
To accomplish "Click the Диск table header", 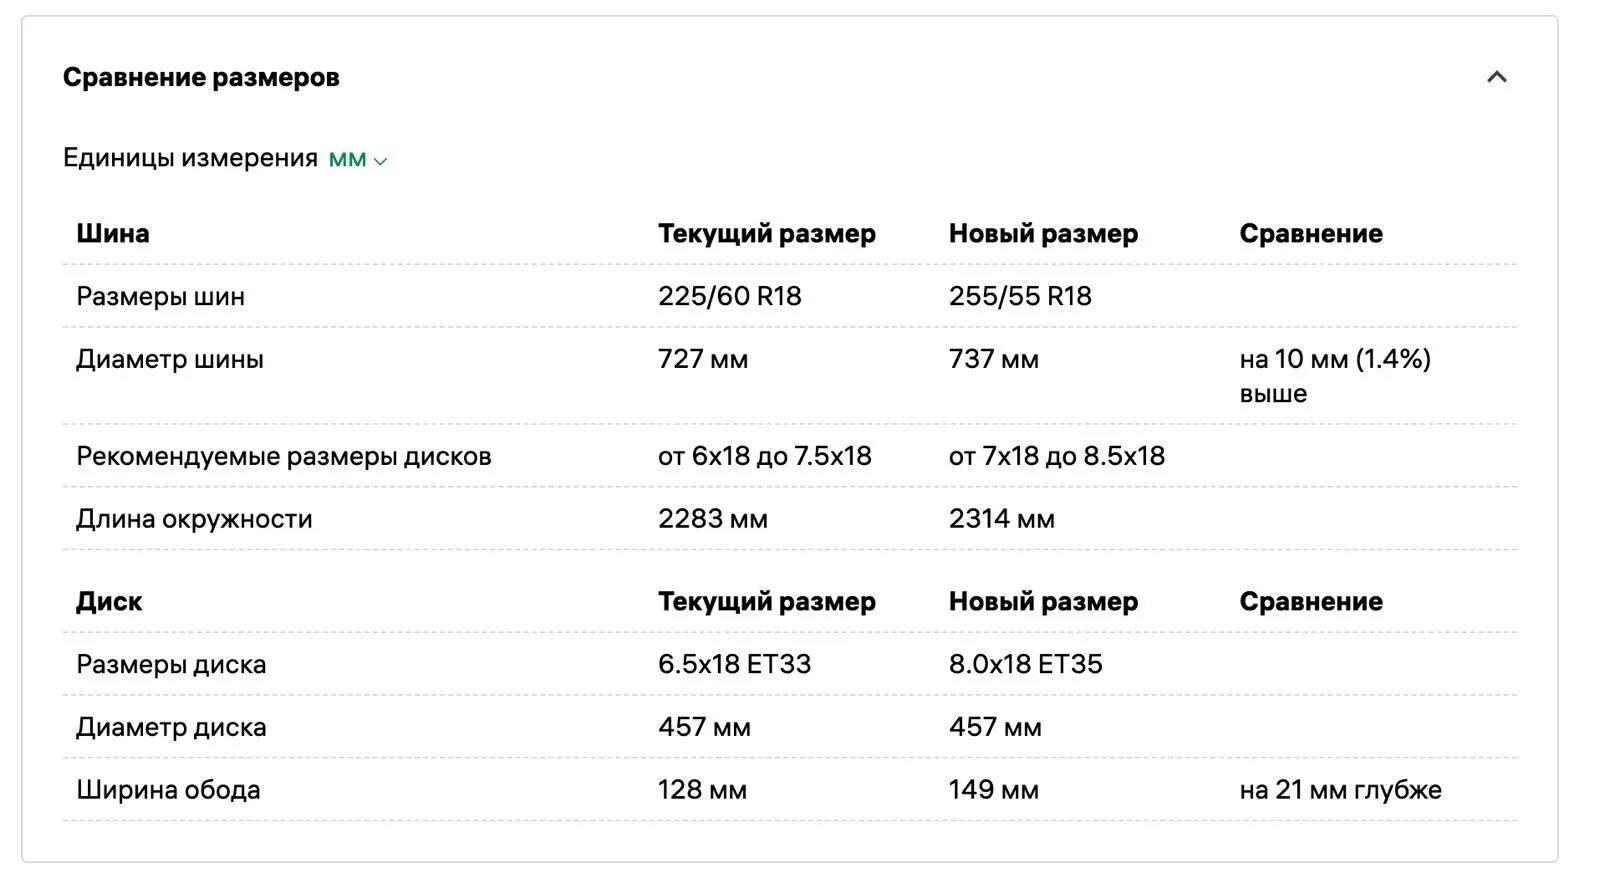I will [109, 602].
